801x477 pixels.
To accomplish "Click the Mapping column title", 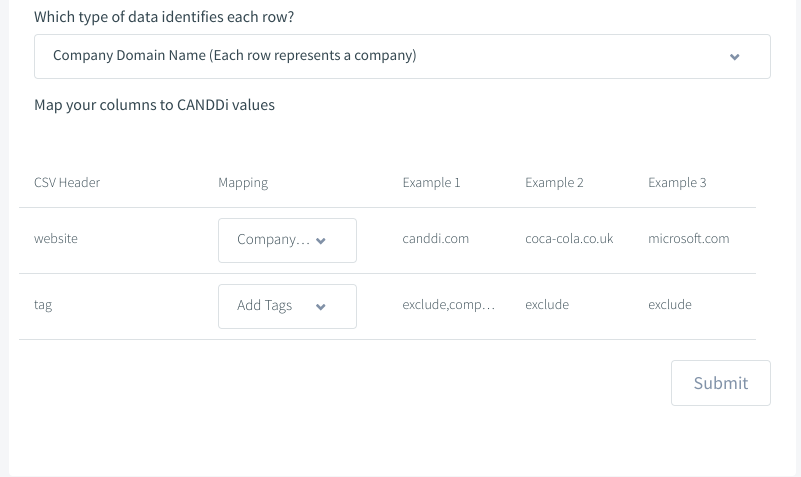I will tap(243, 183).
